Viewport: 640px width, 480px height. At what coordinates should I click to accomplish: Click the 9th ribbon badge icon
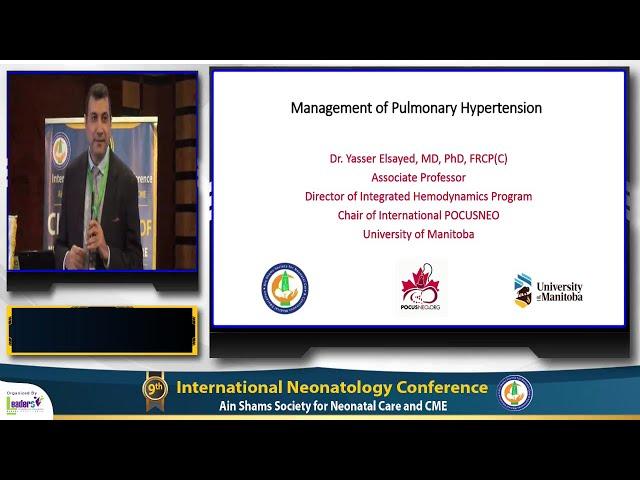point(155,391)
